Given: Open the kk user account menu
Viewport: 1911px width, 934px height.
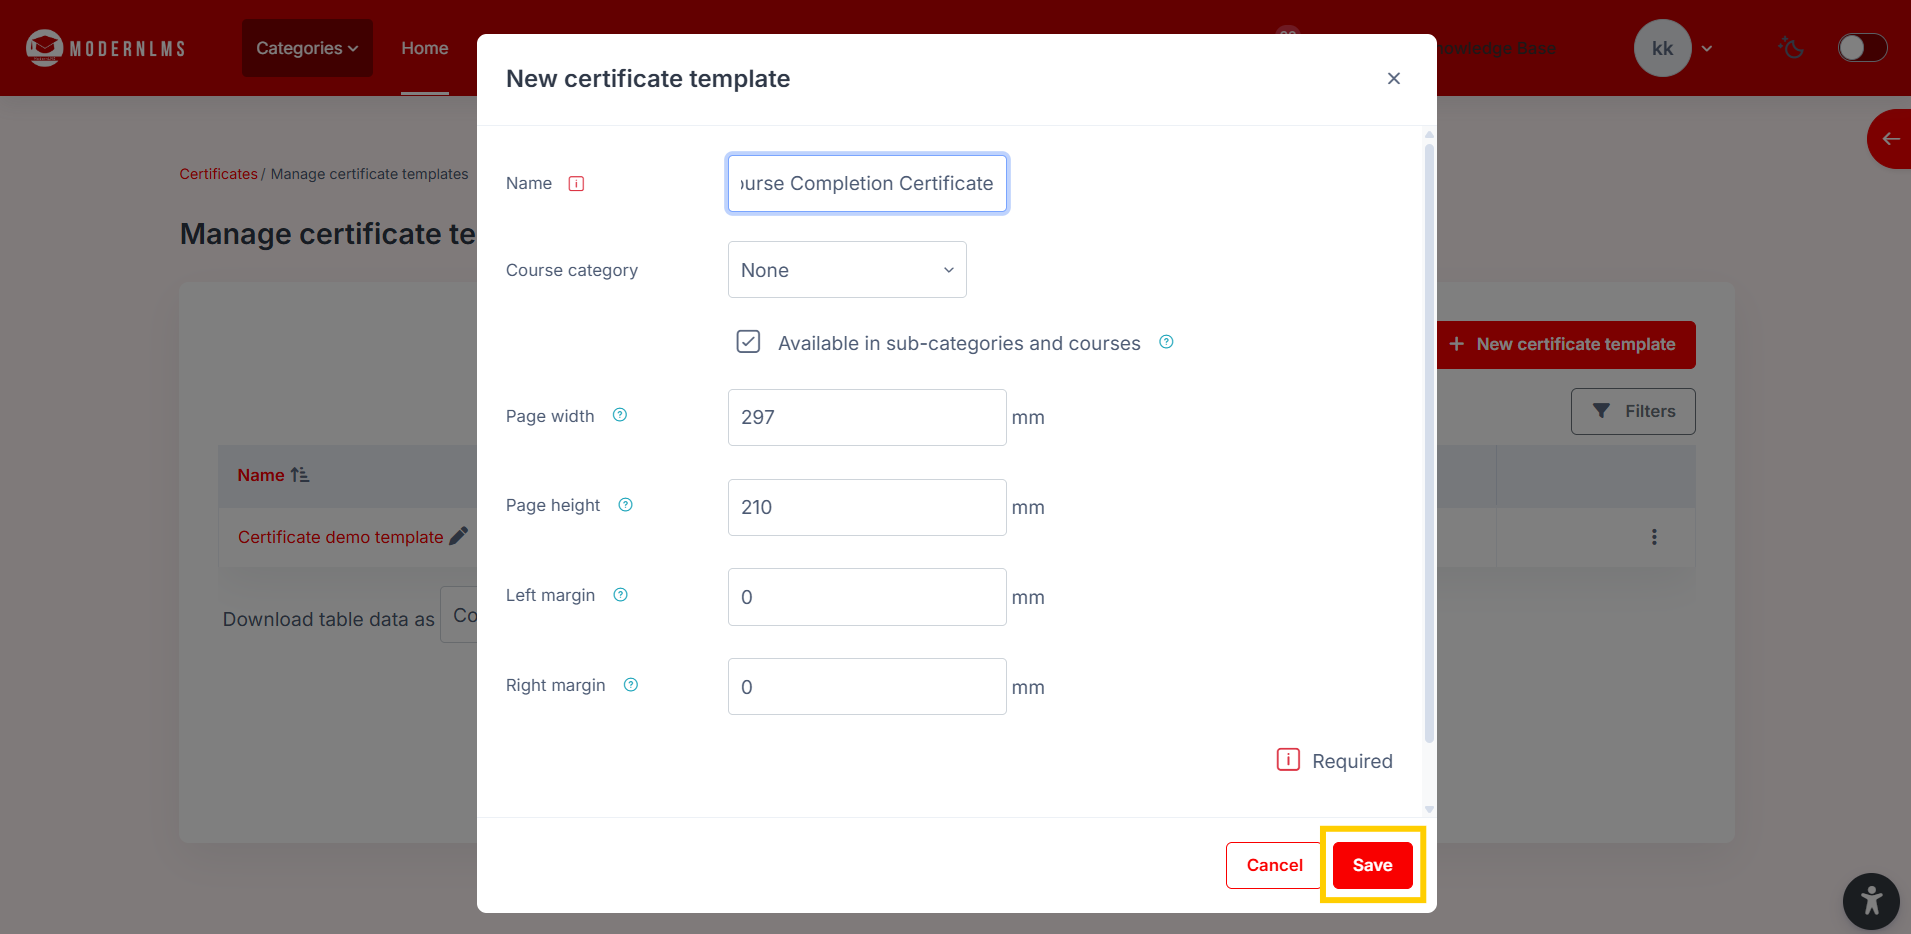Looking at the screenshot, I should tap(1673, 48).
